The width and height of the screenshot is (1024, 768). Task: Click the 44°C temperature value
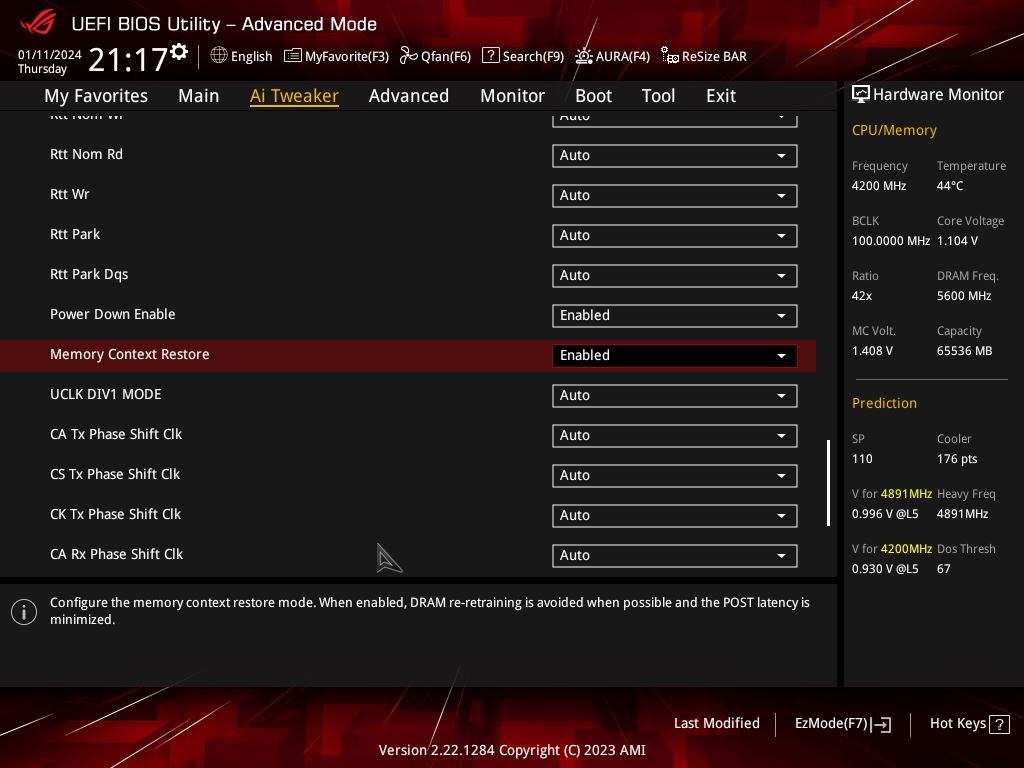(950, 185)
